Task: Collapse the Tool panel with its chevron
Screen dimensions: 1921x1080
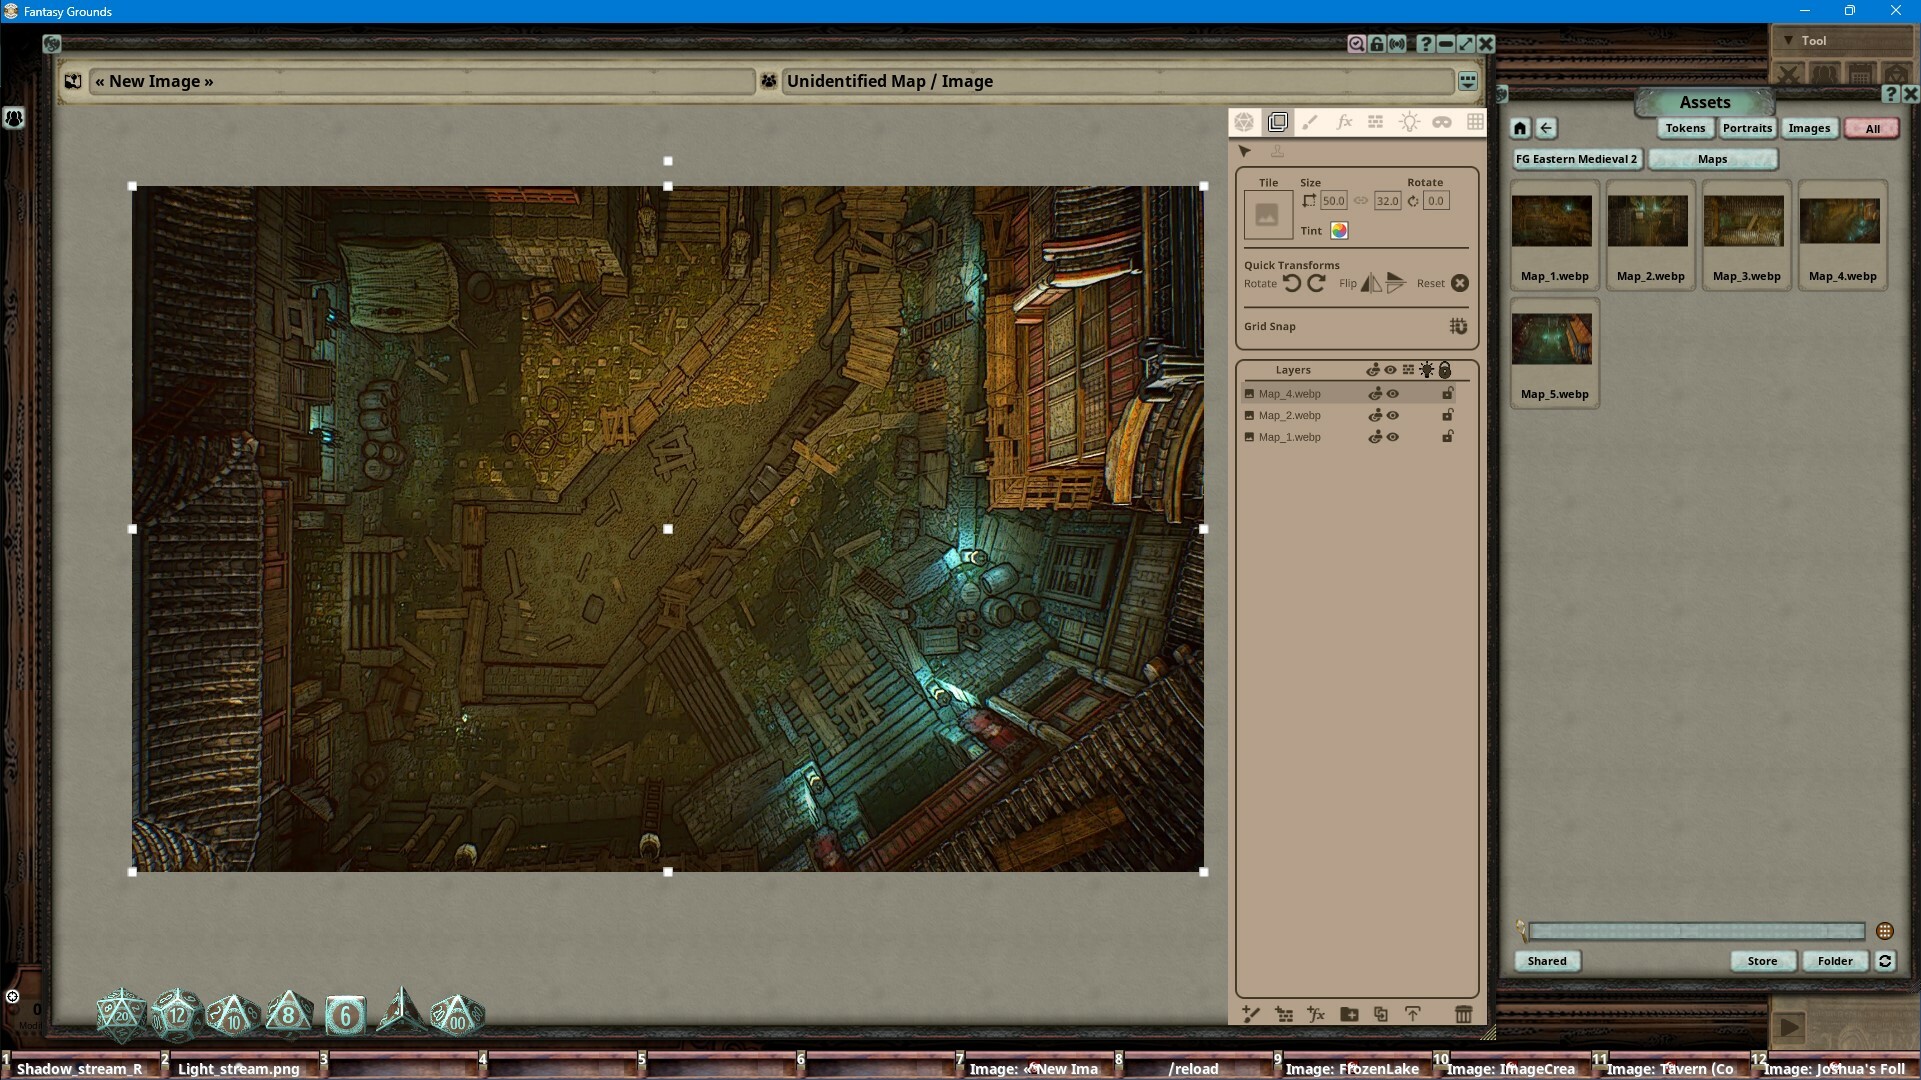Action: click(1789, 40)
